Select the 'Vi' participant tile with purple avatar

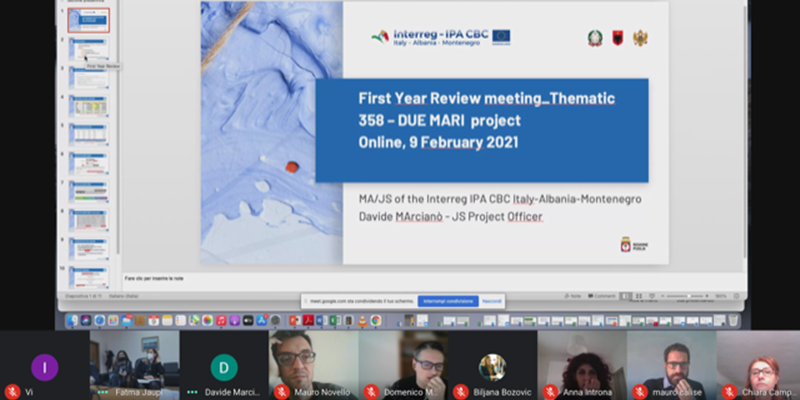tap(45, 365)
